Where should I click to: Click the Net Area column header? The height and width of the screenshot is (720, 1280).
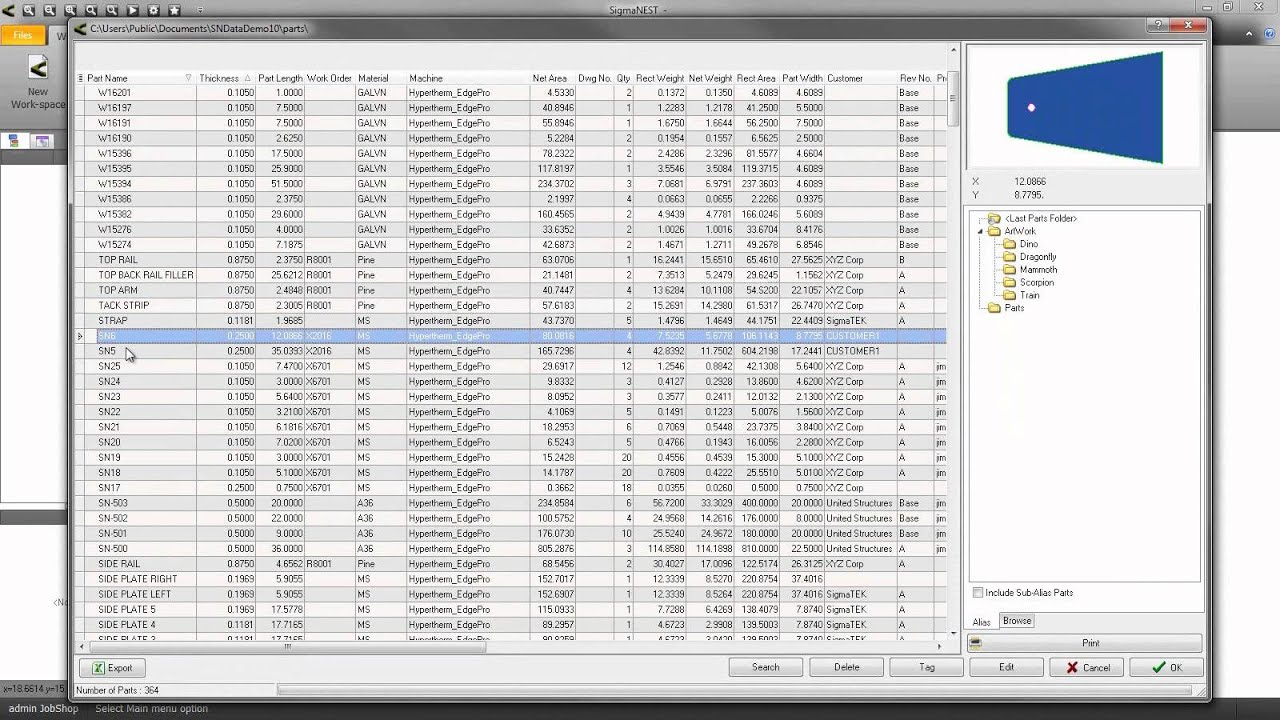[550, 78]
